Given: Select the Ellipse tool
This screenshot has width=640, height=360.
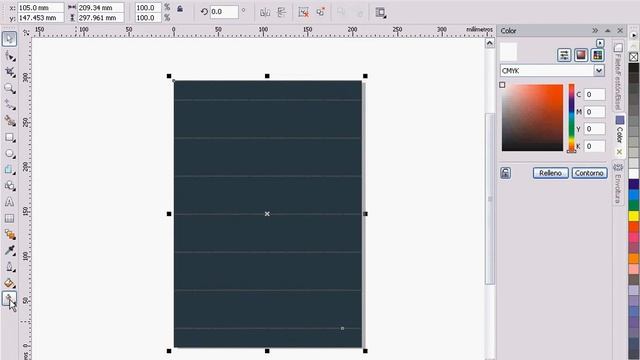Looking at the screenshot, I should point(10,154).
